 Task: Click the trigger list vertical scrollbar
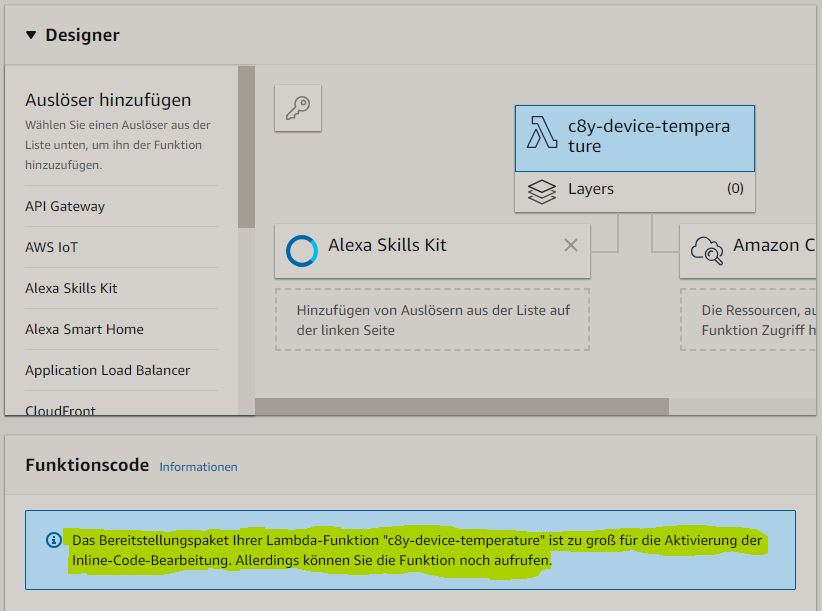[246, 145]
